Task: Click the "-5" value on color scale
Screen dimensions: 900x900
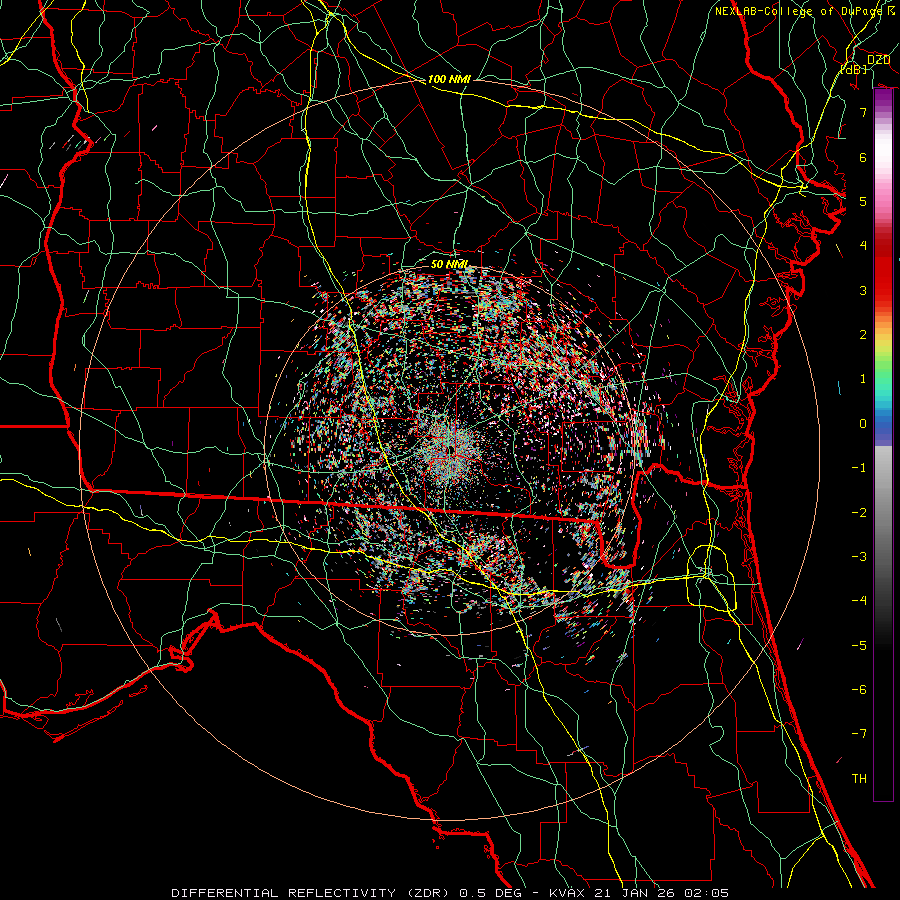Action: 859,646
